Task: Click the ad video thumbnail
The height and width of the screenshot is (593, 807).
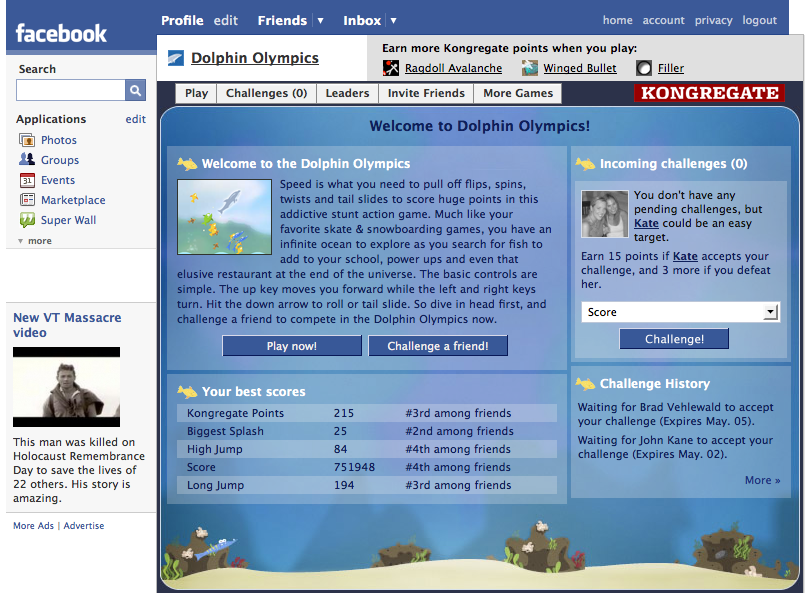Action: pos(66,387)
